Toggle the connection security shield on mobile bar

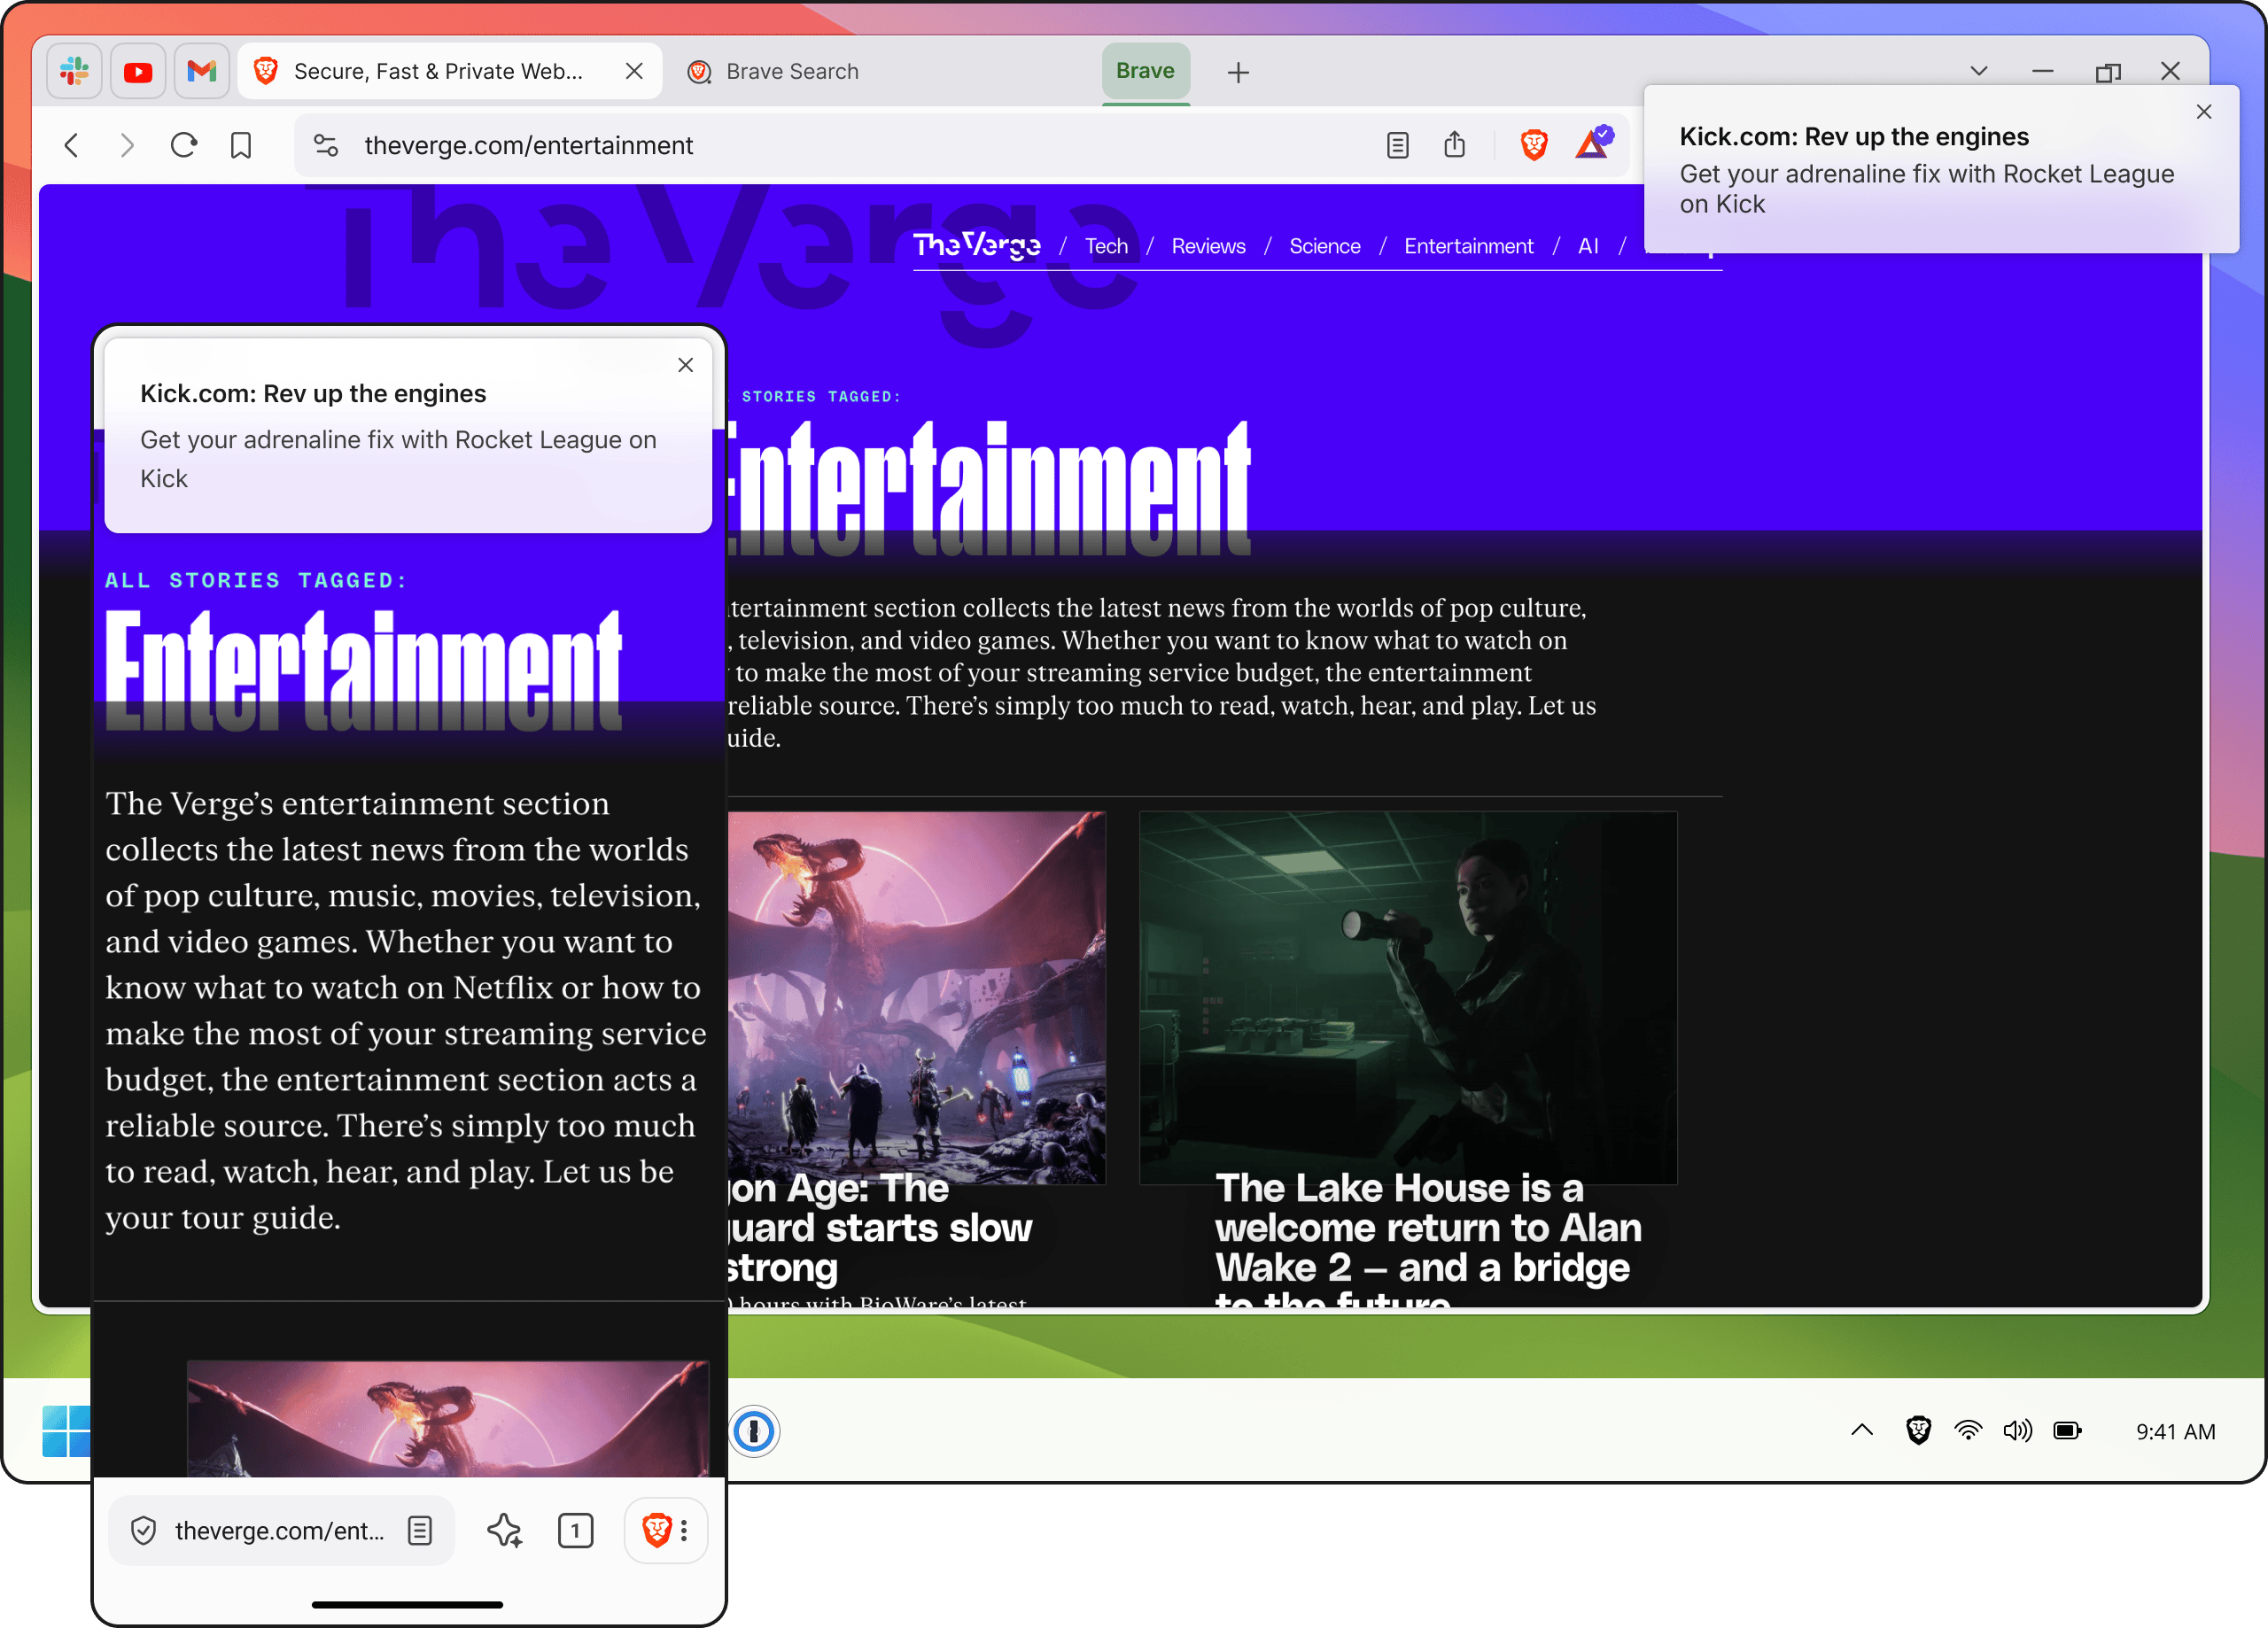(143, 1531)
